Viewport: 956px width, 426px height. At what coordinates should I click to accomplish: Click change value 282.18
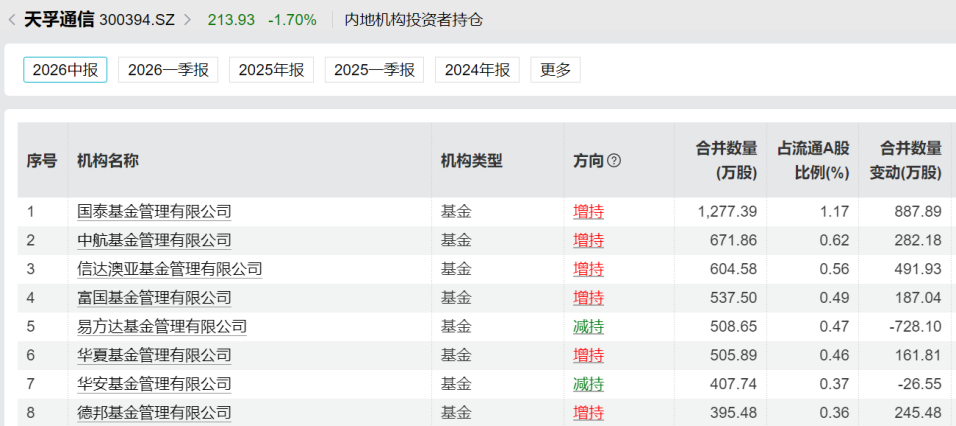click(x=920, y=240)
